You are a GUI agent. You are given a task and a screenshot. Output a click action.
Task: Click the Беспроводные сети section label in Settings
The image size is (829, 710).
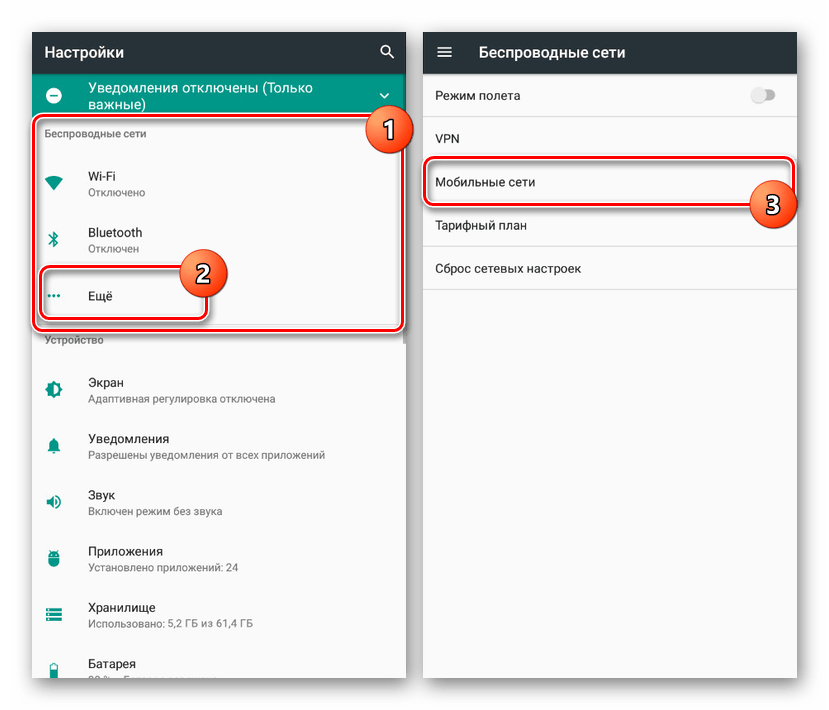(x=95, y=134)
